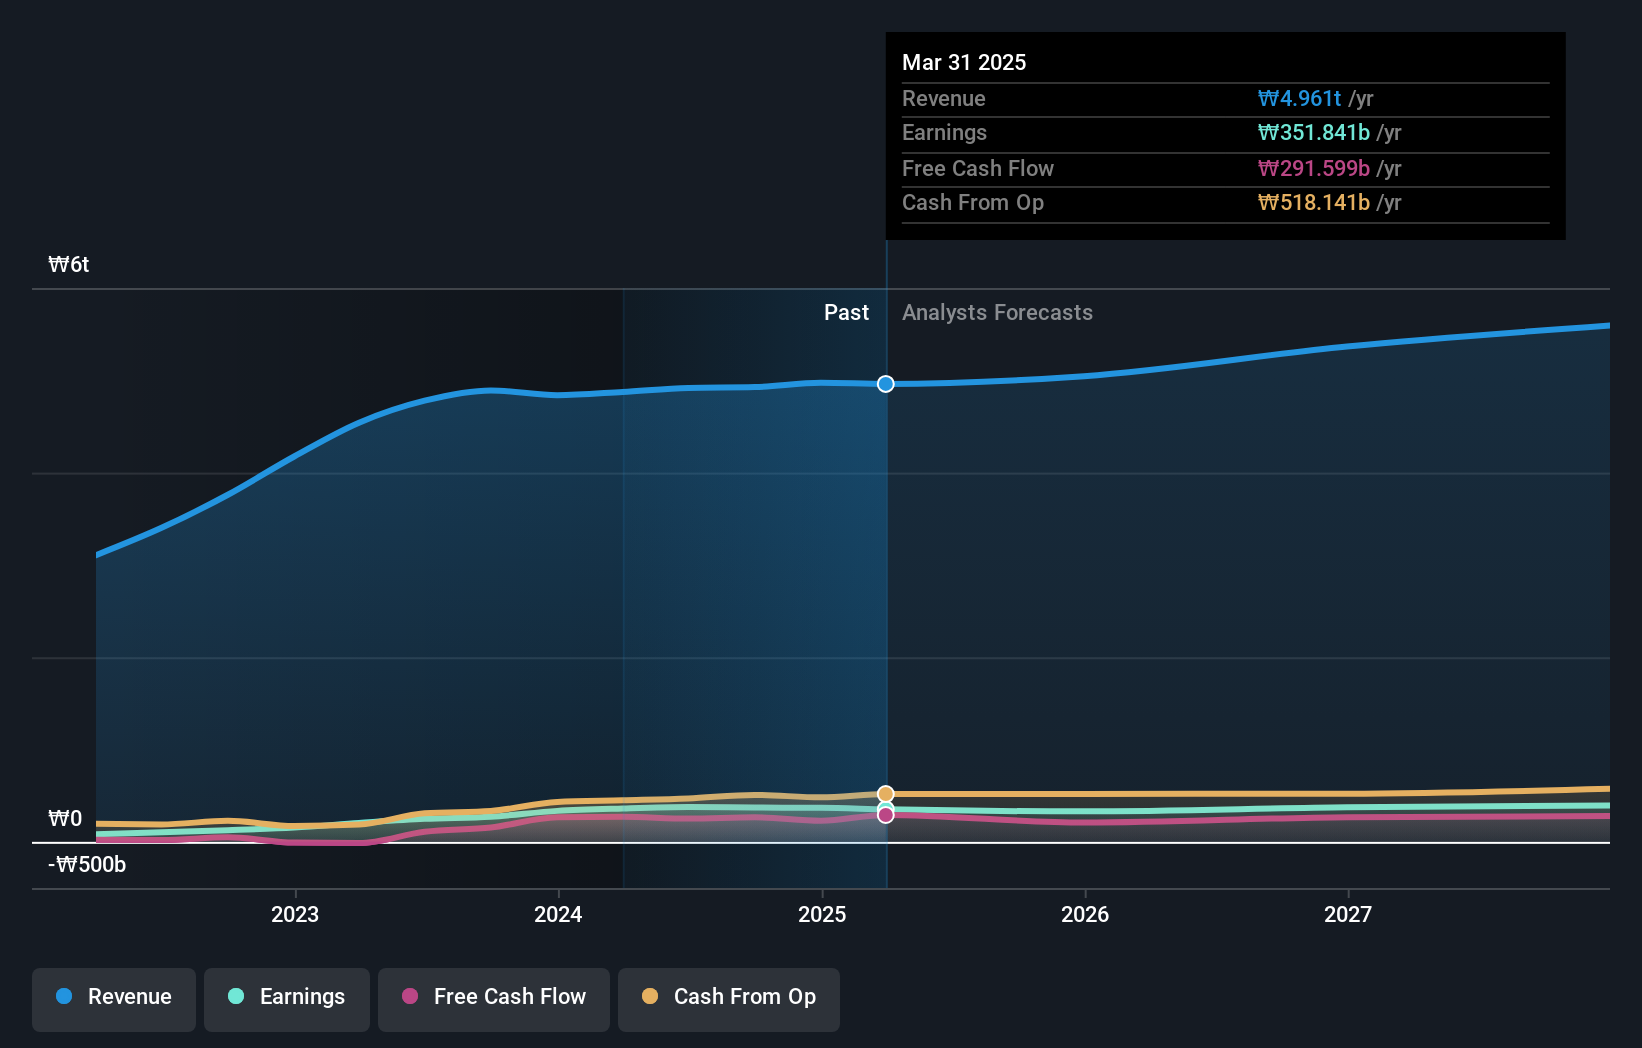
Task: Click the 2027 x-axis label
Action: [1348, 914]
